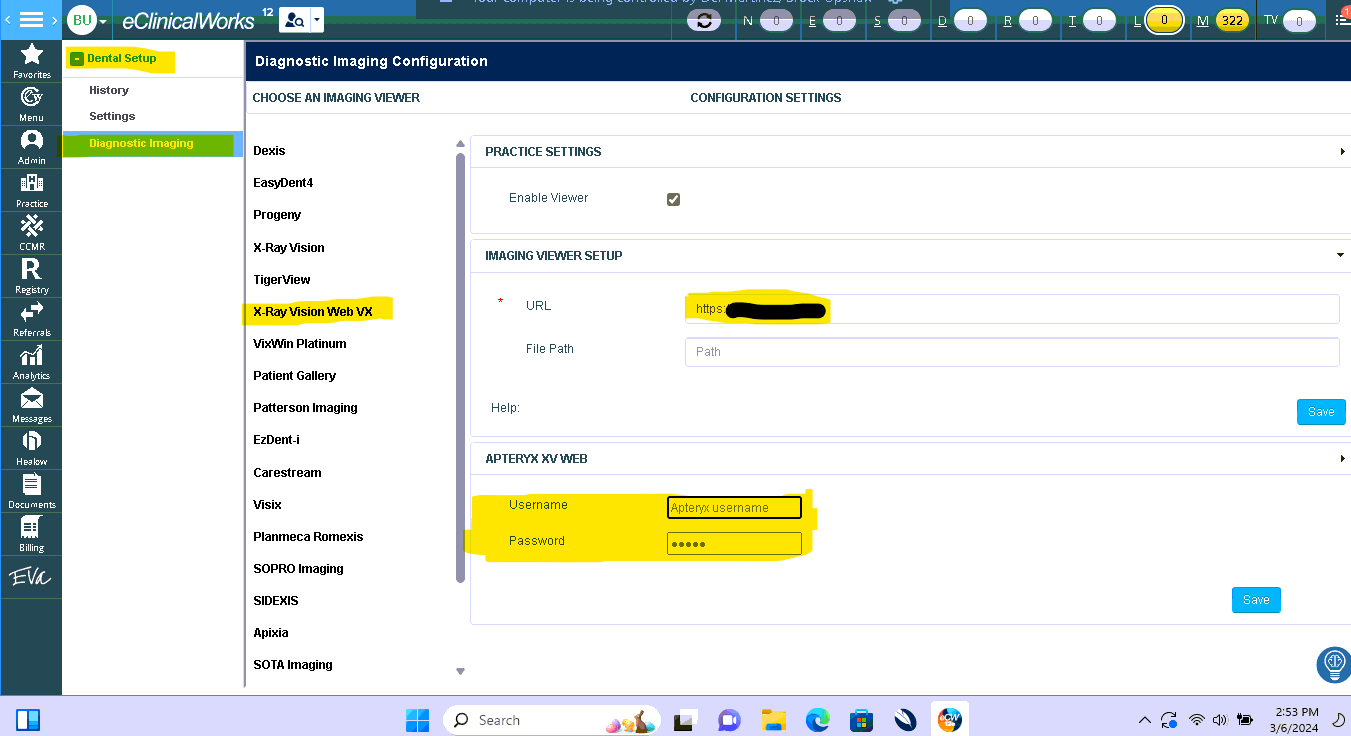Save the Apteryx XV Web credentials
The width and height of the screenshot is (1351, 736).
click(x=1256, y=600)
